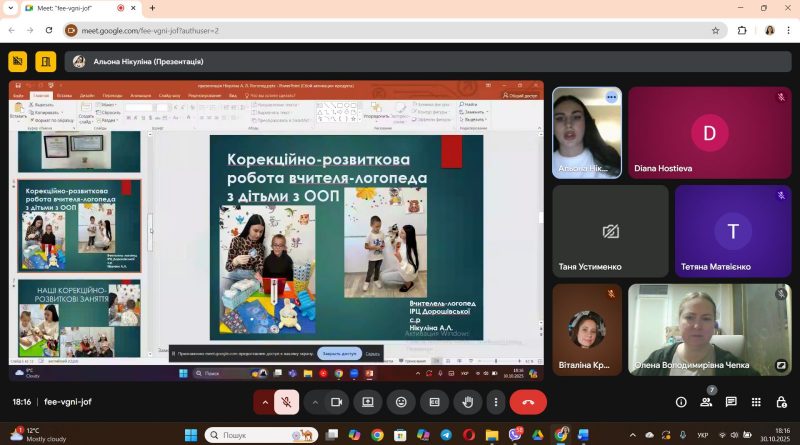800x445 pixels.
Task: Raise hand in the meeting
Action: click(x=467, y=402)
